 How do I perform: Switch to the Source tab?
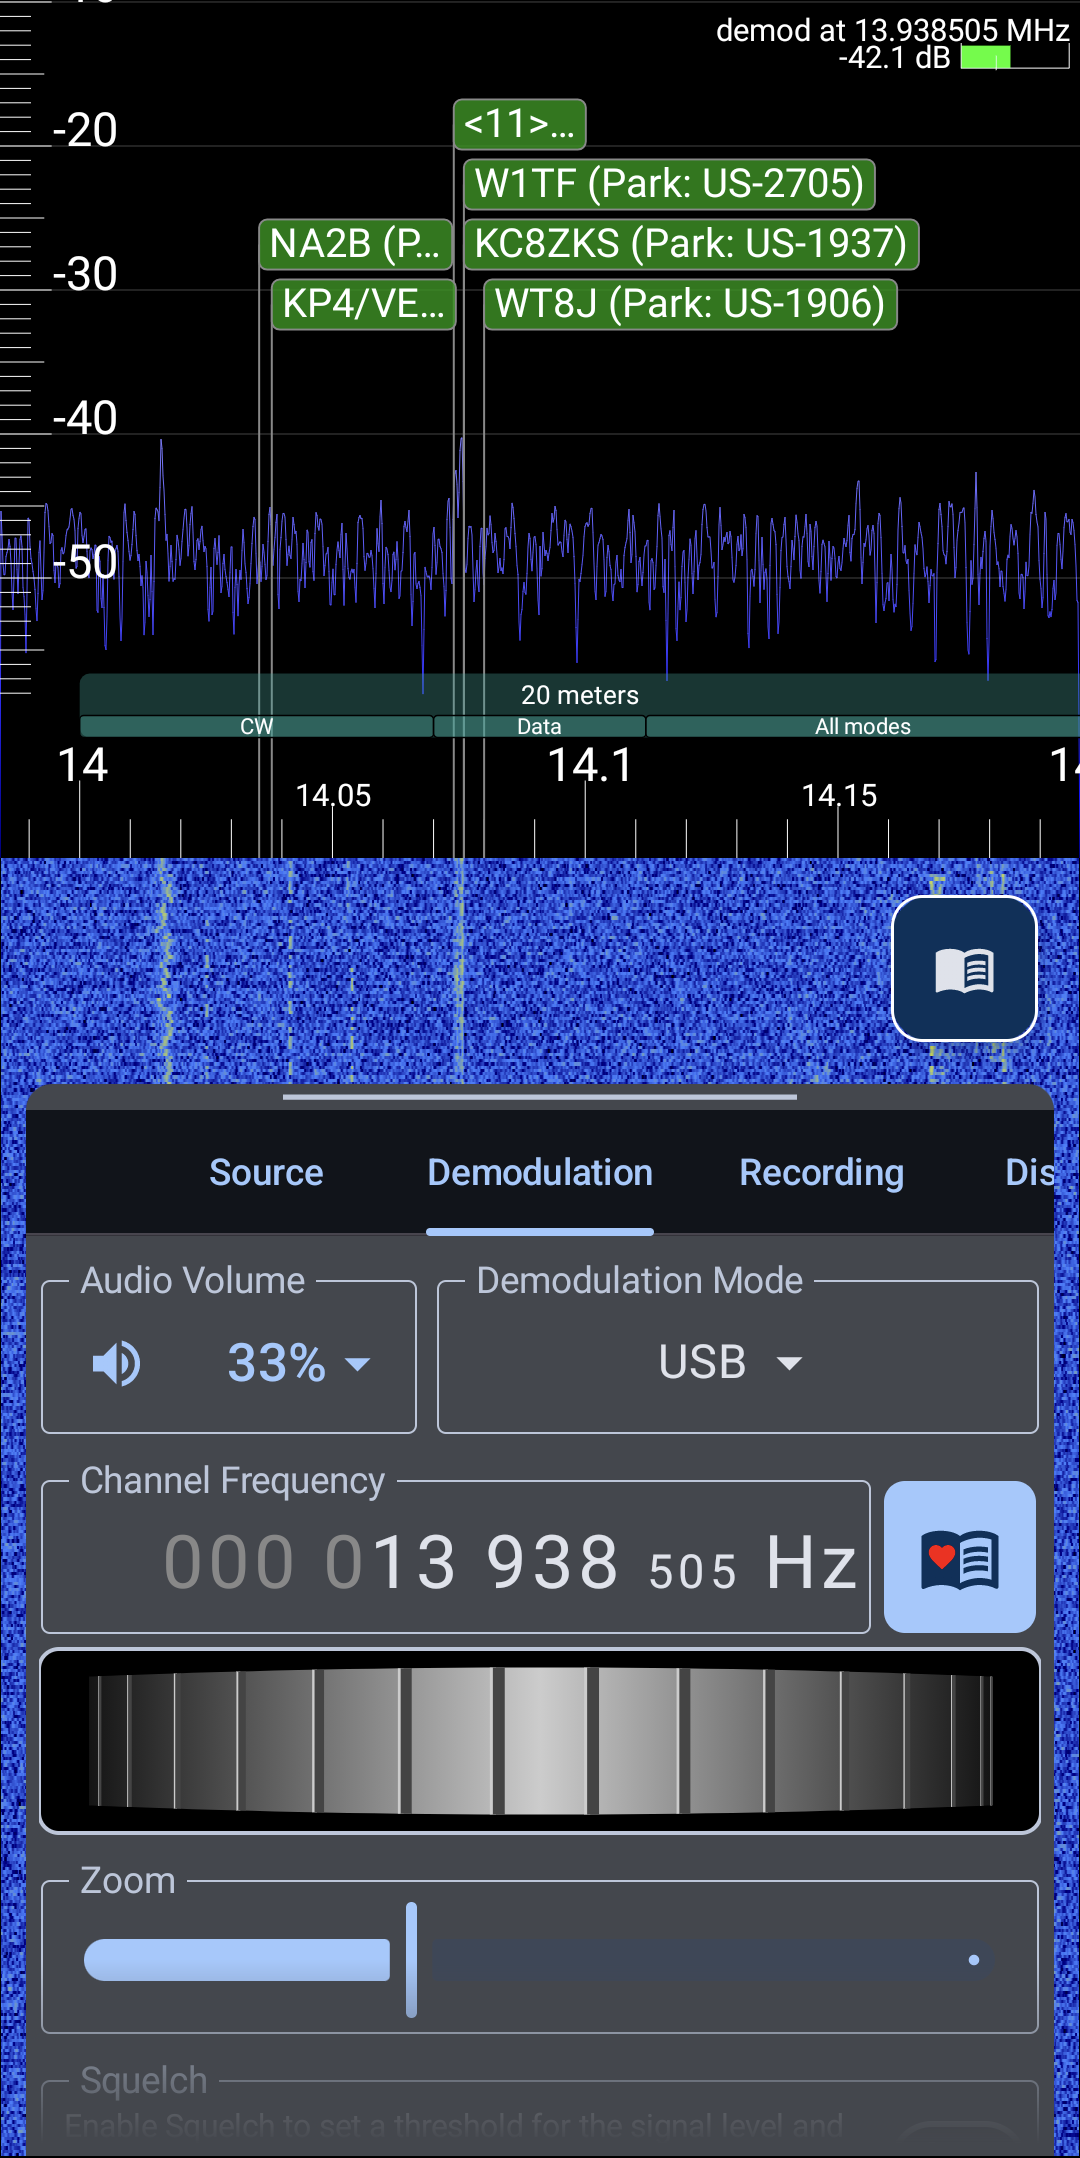tap(266, 1173)
